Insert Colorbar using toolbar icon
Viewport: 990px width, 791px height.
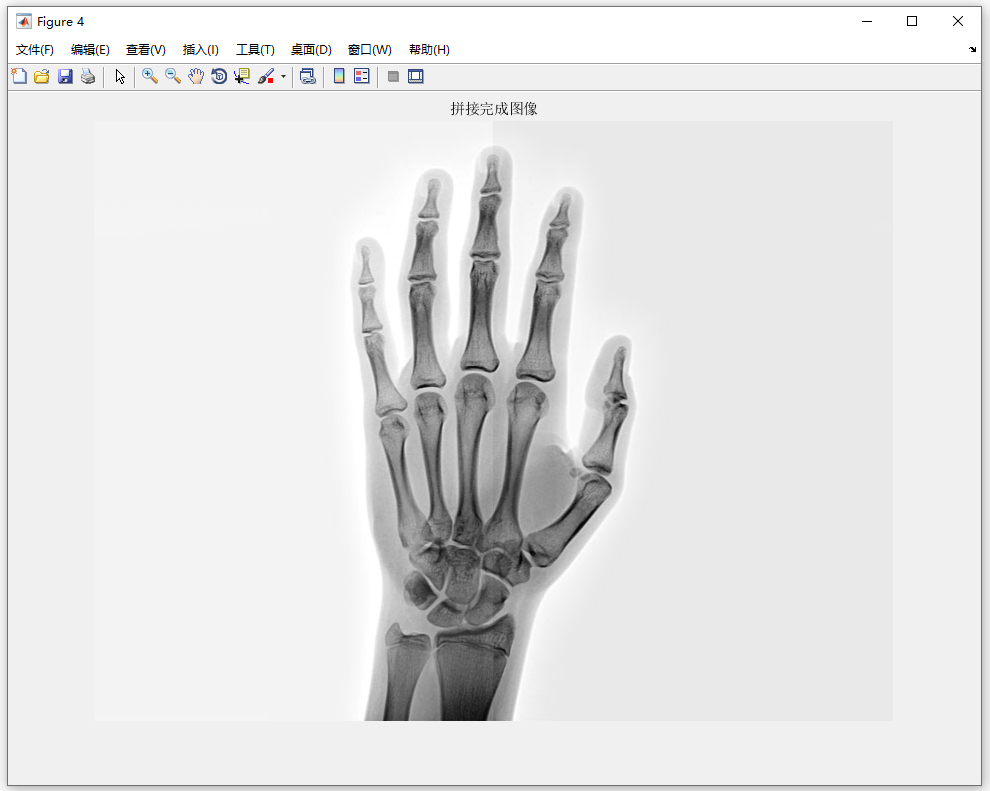tap(339, 76)
